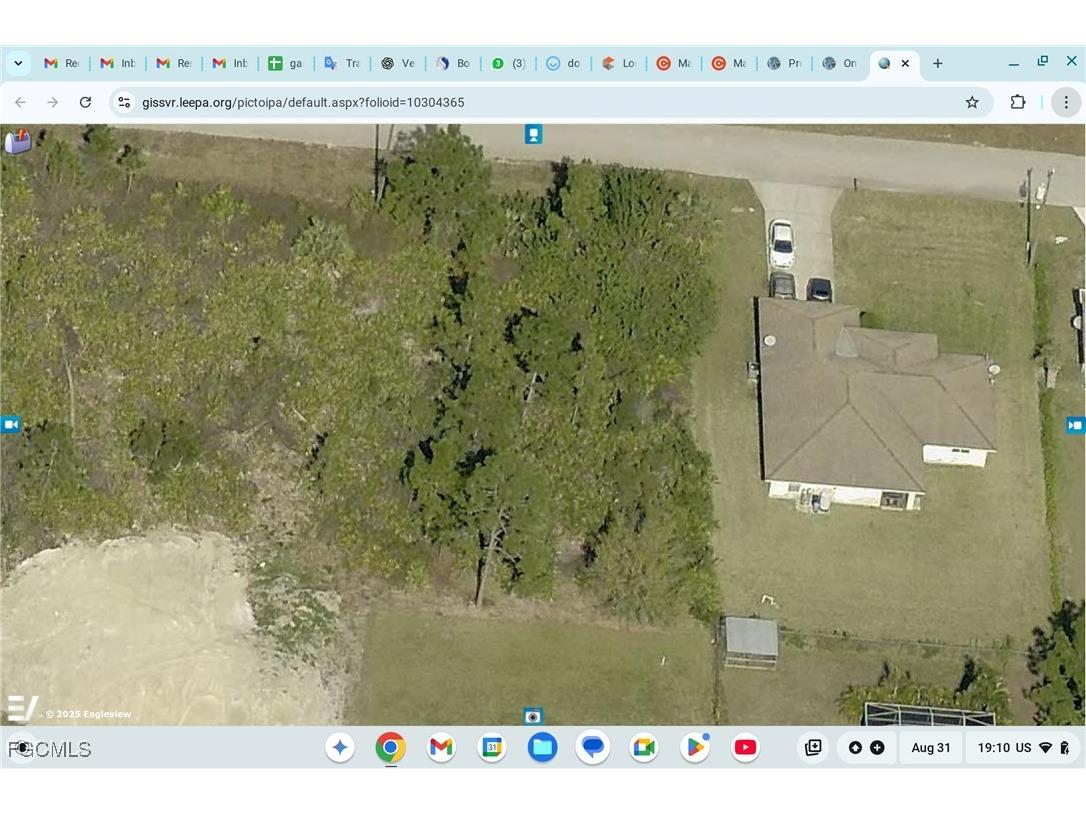Launch YouTube from the shelf
The width and height of the screenshot is (1086, 814).
(x=744, y=747)
